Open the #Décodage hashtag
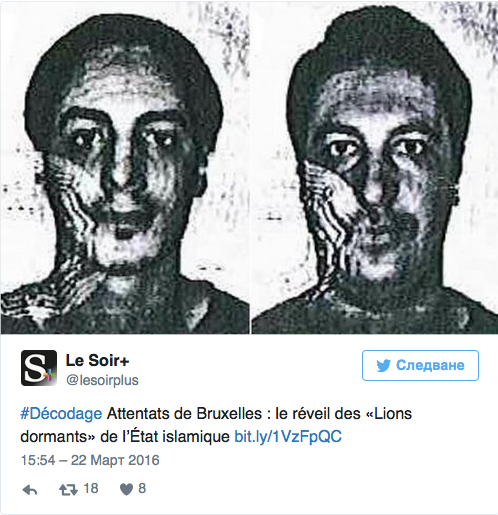The width and height of the screenshot is (498, 515). point(61,414)
